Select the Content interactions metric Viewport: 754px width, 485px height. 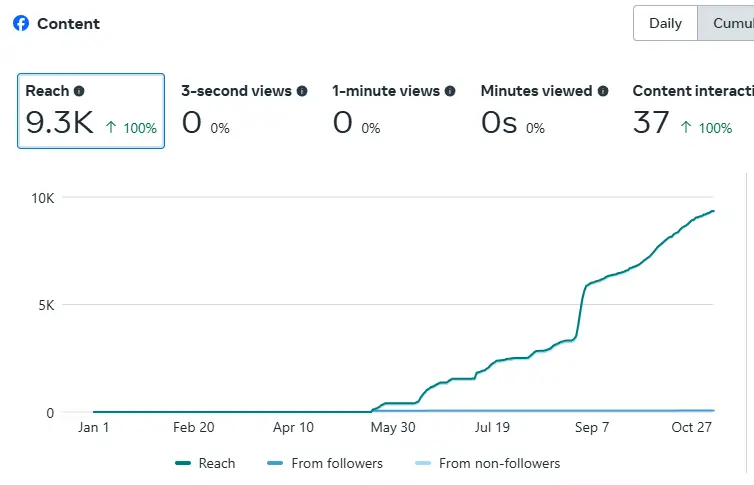pyautogui.click(x=692, y=110)
